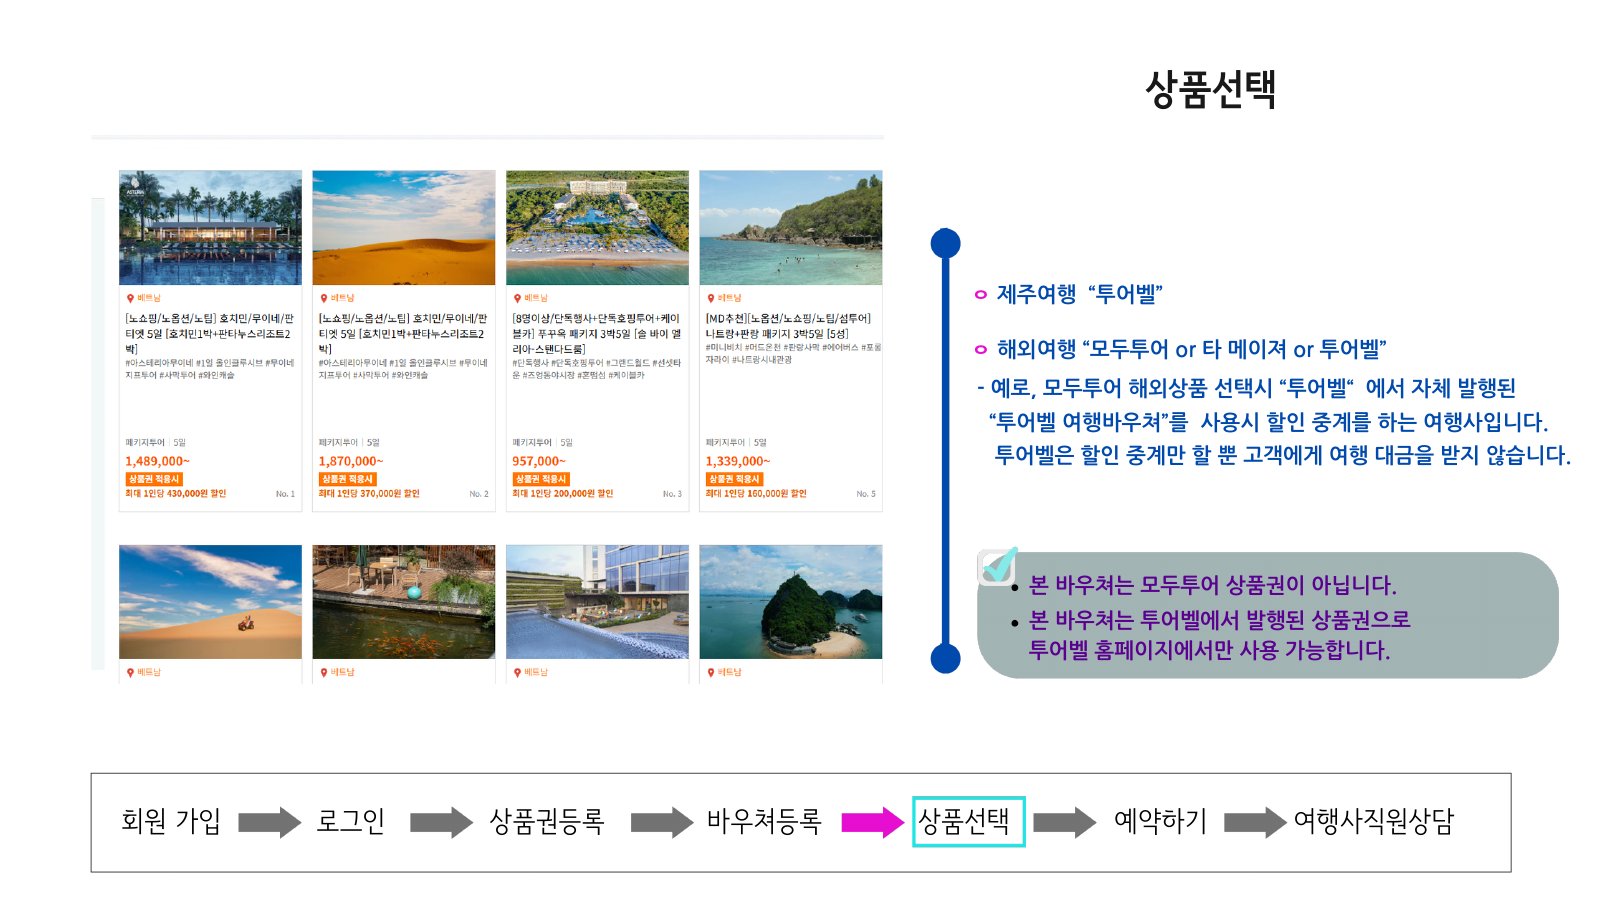Viewport: 1600px width, 900px height.
Task: Click the gray arrow before 예약하기
Action: [1064, 822]
